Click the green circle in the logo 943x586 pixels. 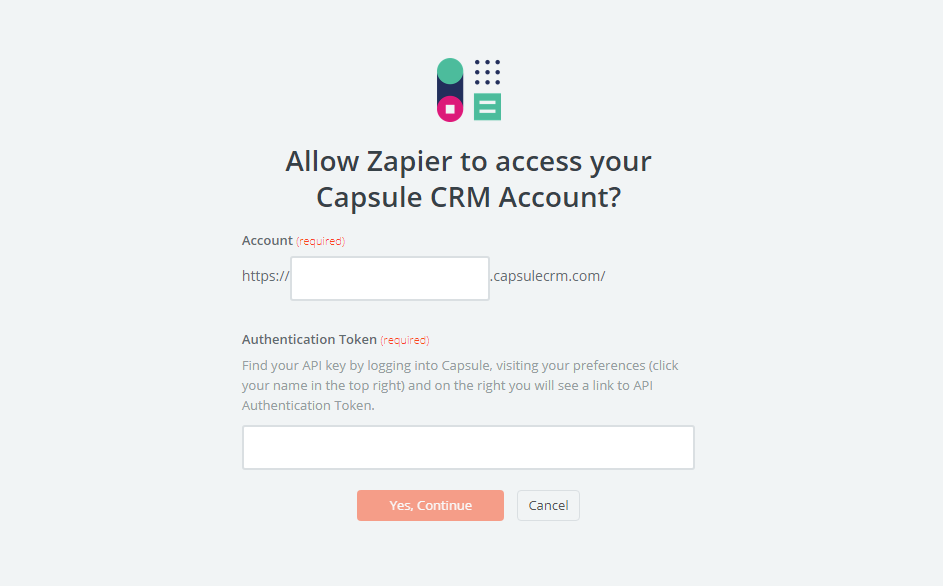coord(450,71)
